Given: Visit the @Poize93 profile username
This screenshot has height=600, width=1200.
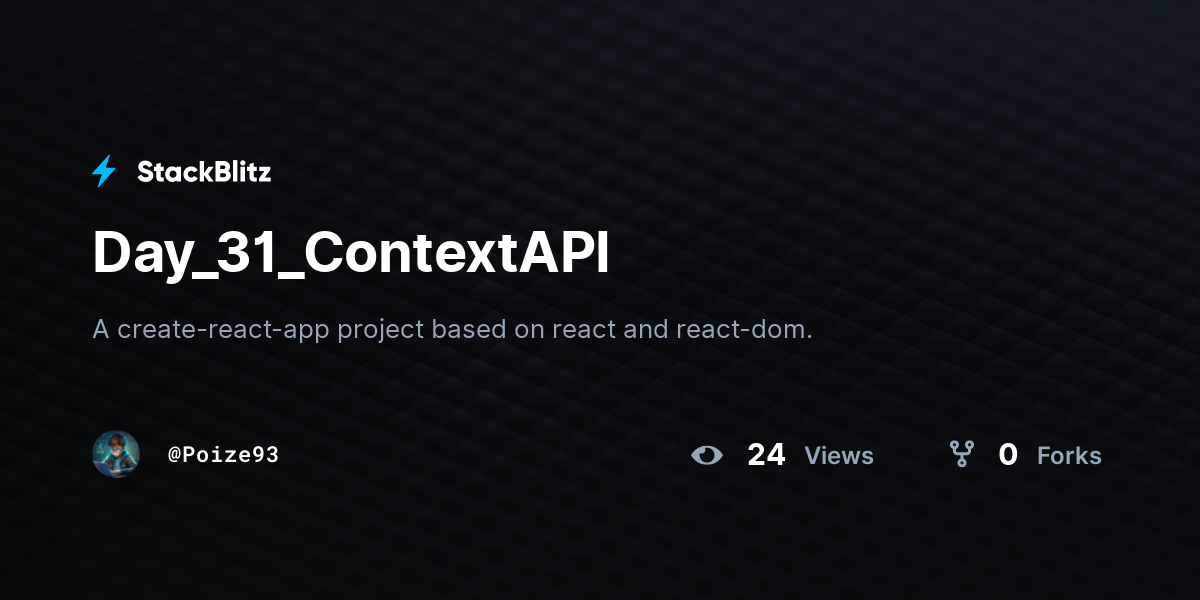Looking at the screenshot, I should (223, 455).
